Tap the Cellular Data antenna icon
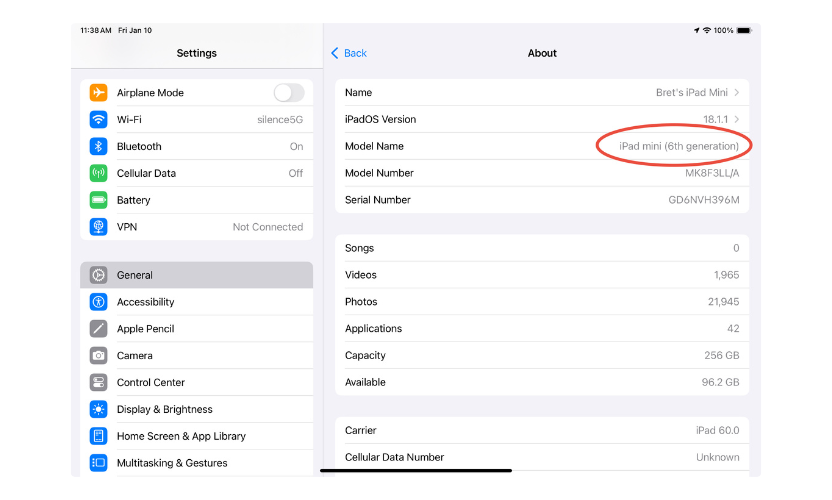Viewport: 832px width, 500px height. click(98, 173)
